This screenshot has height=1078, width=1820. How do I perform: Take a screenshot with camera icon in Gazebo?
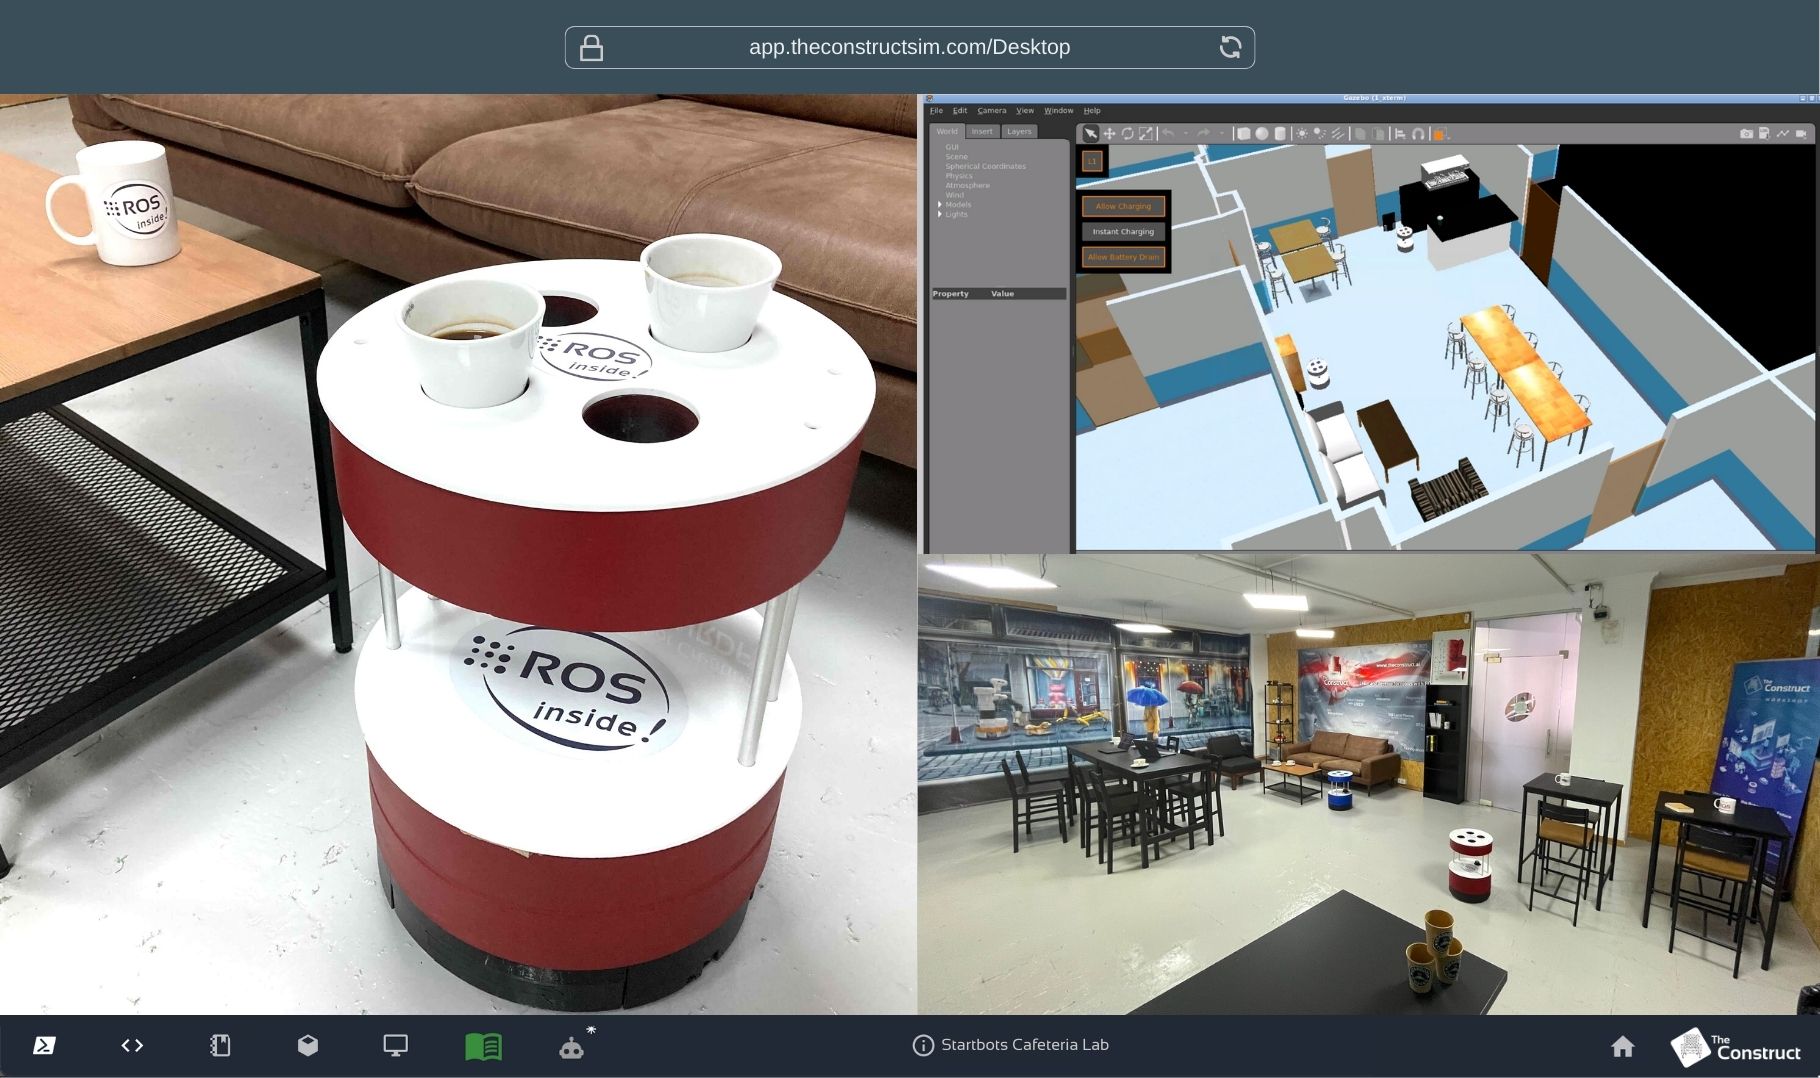pos(1746,133)
